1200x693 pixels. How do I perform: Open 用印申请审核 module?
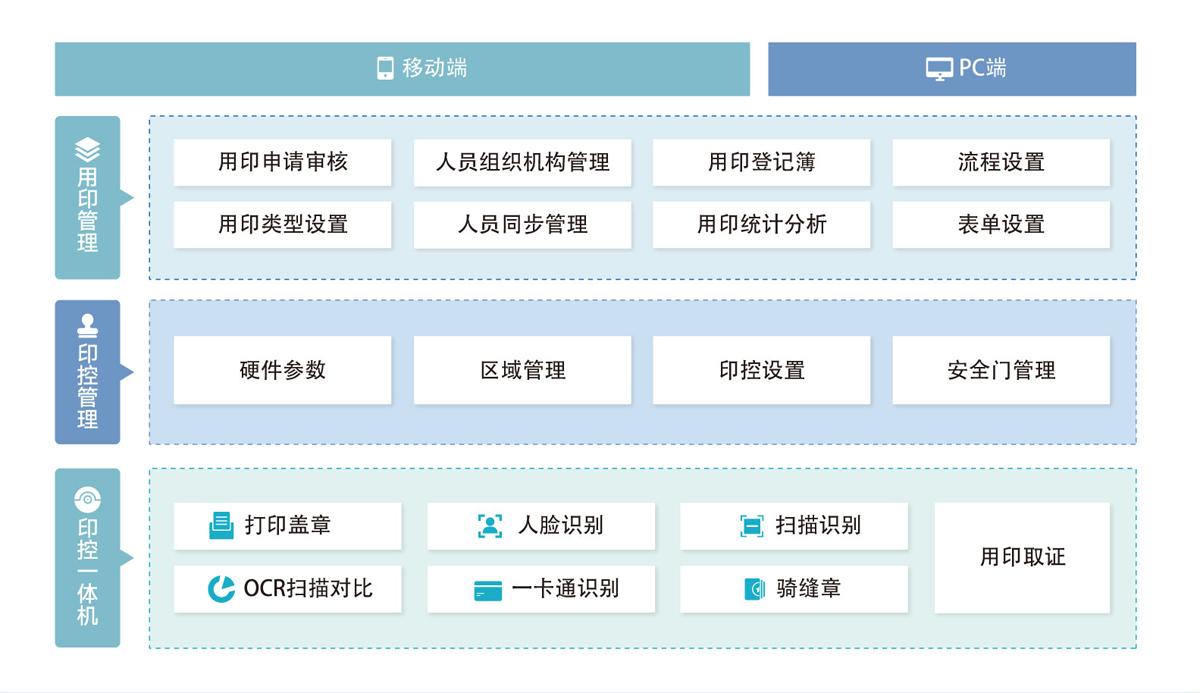coord(282,162)
